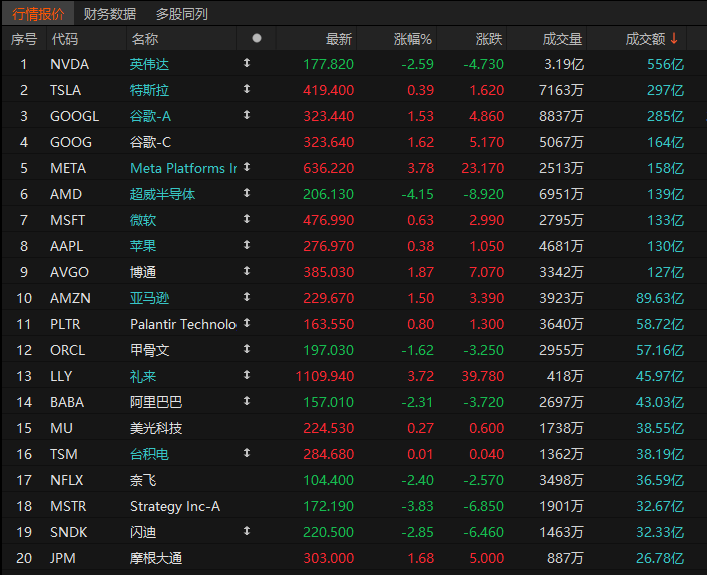The image size is (707, 575).
Task: Select the GOOG ticker code
Action: click(71, 142)
